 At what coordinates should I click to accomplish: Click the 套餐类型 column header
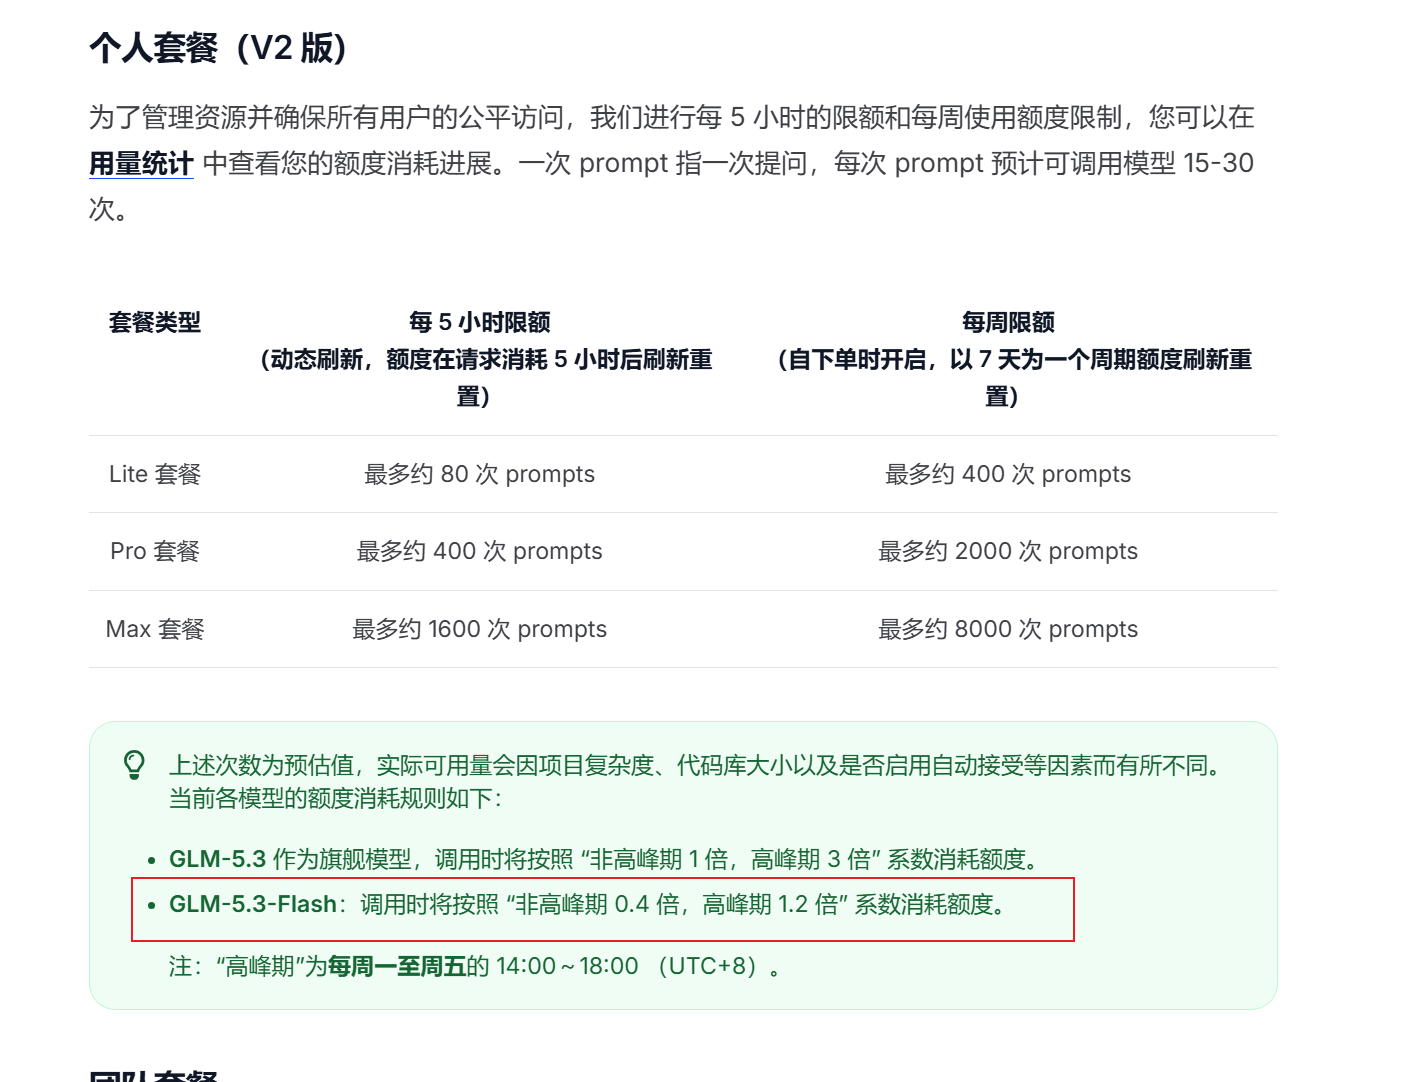(x=155, y=322)
